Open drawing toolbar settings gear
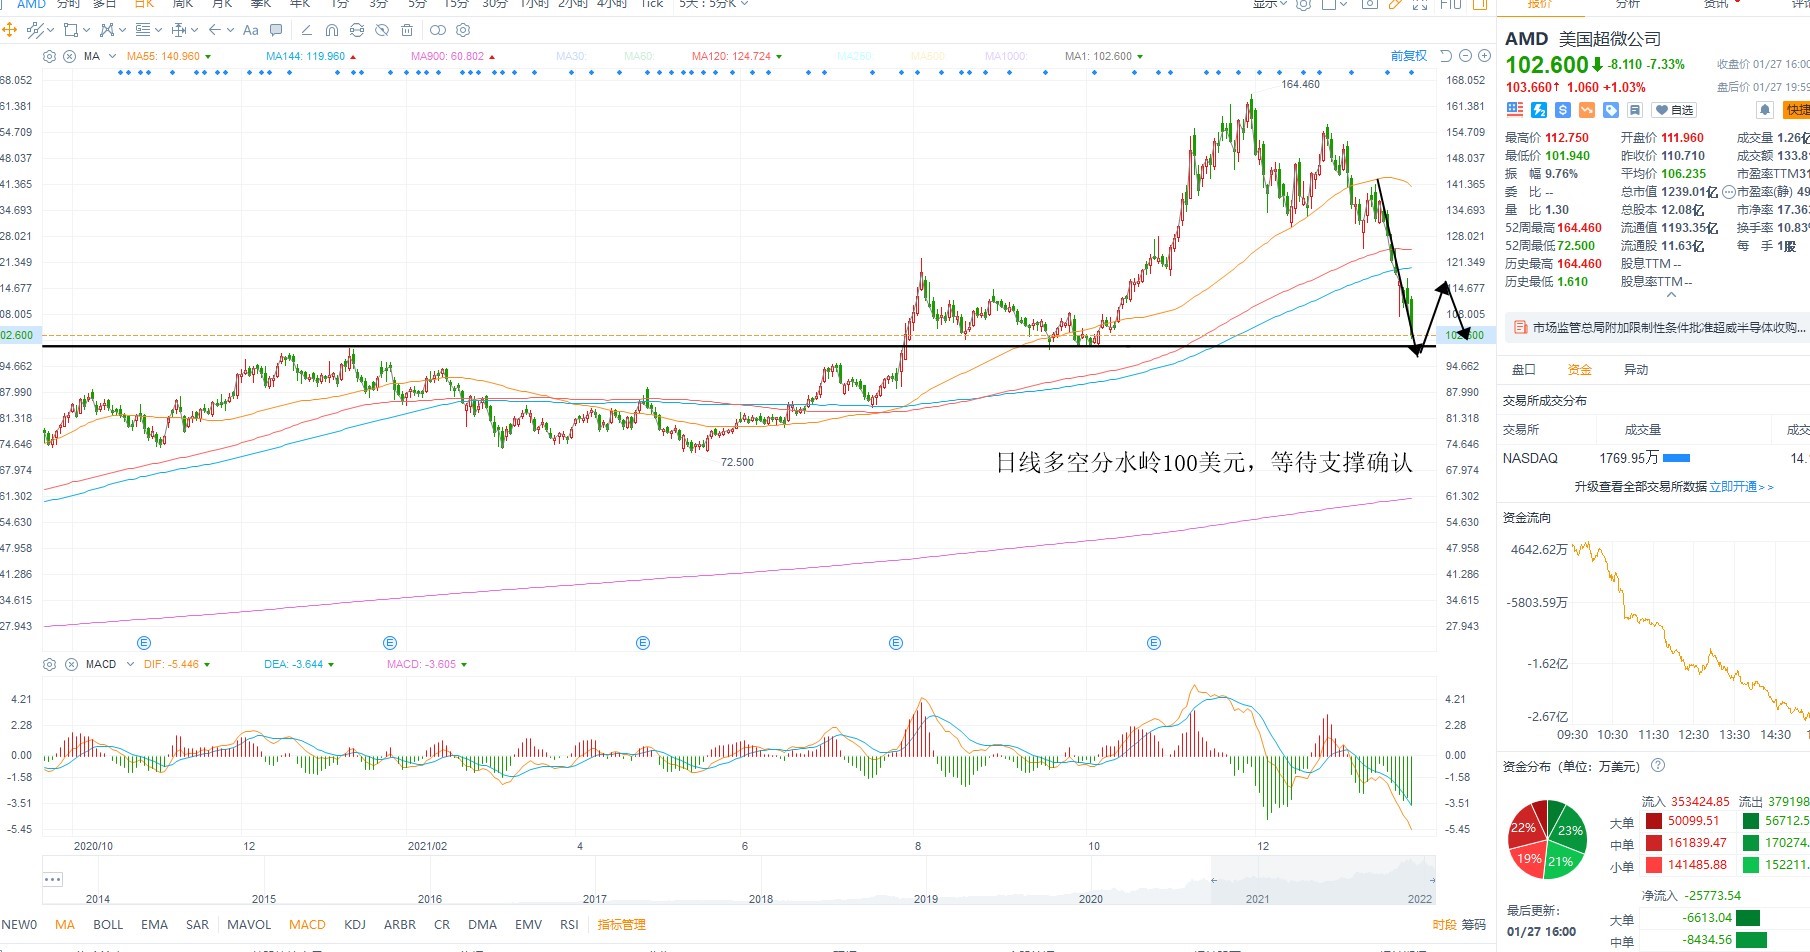The height and width of the screenshot is (952, 1810). coord(463,30)
